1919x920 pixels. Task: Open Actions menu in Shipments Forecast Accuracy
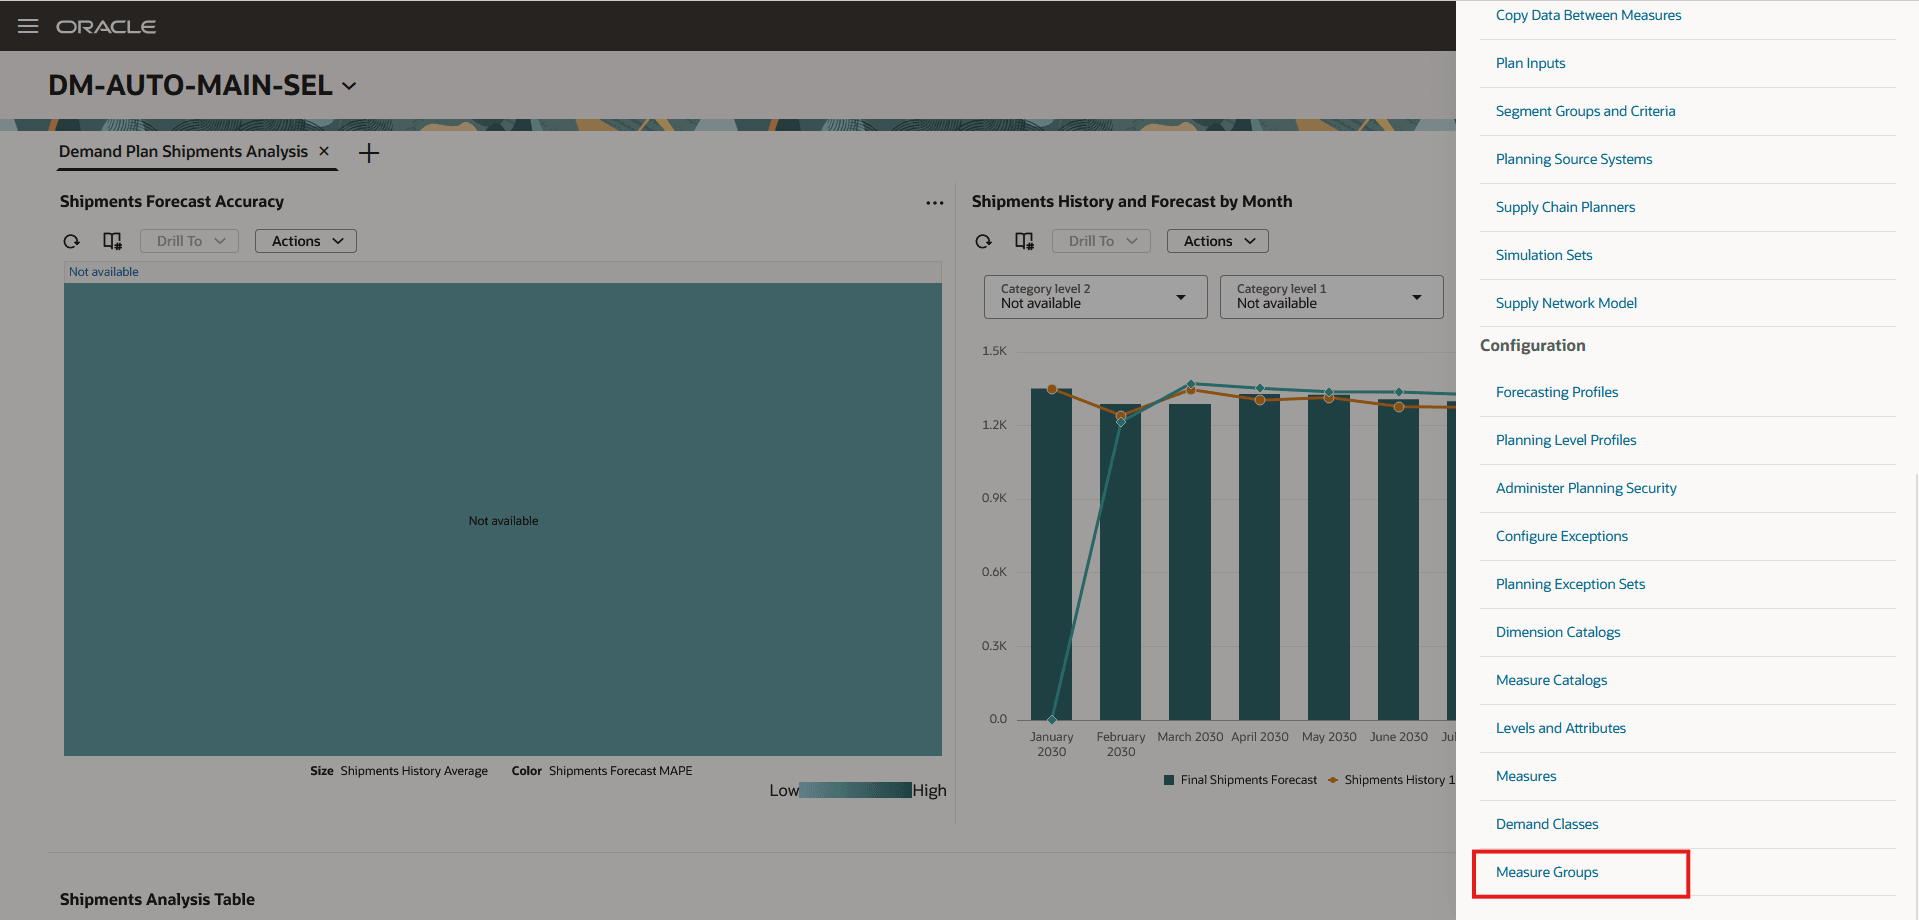coord(305,241)
